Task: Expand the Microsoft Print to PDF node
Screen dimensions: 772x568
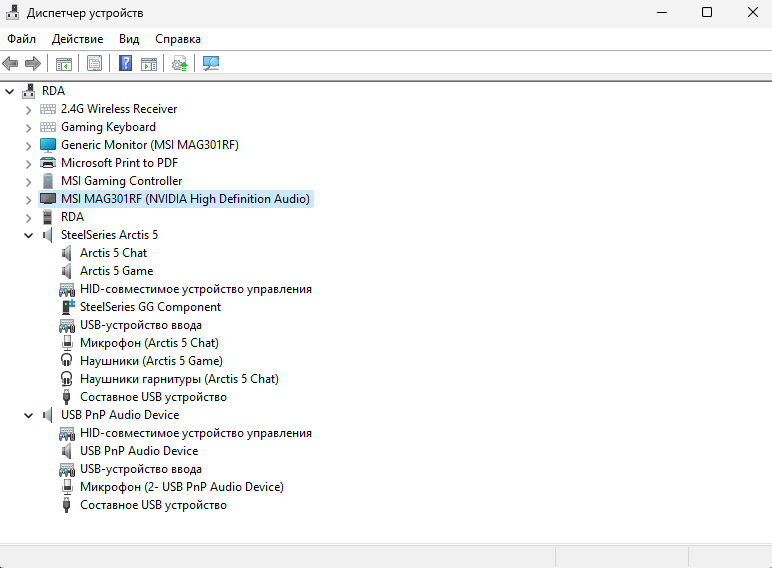Action: coord(29,163)
